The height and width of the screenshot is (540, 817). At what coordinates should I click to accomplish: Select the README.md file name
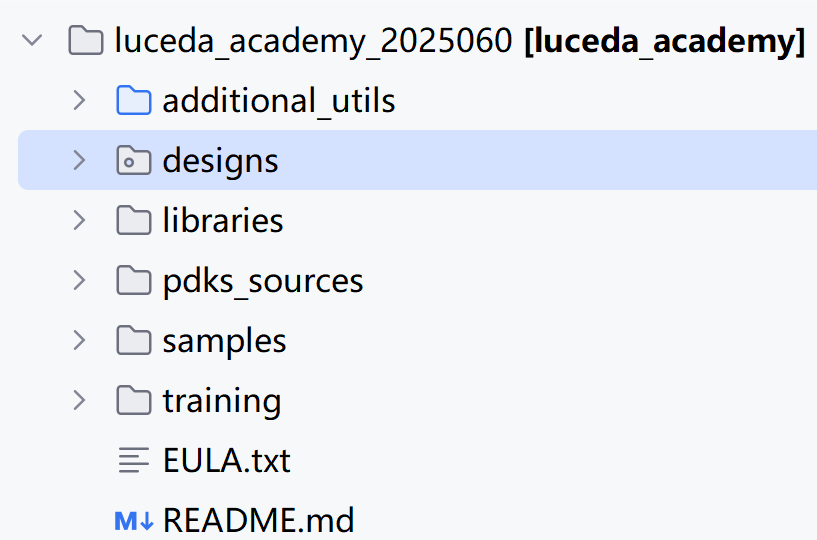258,521
